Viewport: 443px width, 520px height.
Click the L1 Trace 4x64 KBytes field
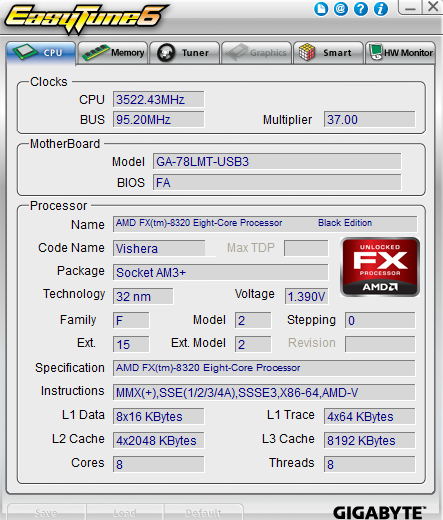[369, 416]
